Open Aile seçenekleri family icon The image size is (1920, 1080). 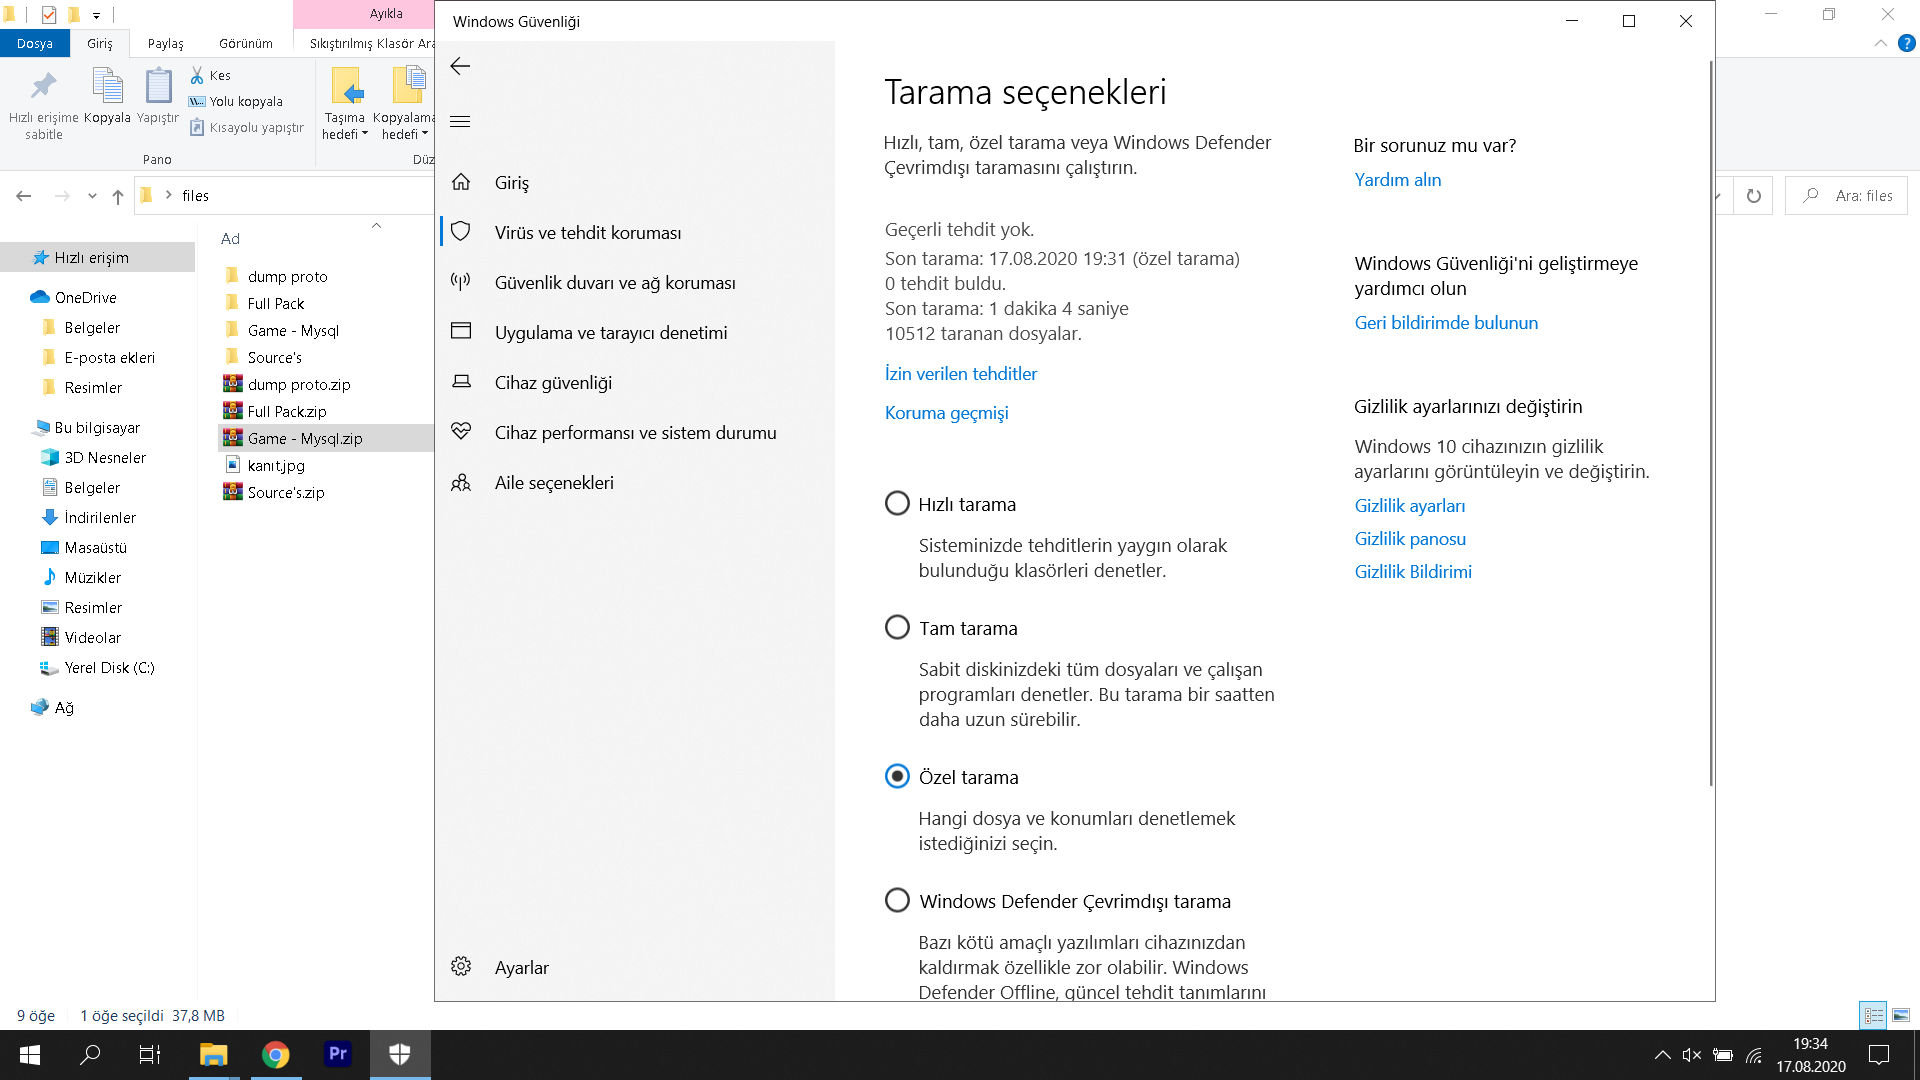click(461, 482)
